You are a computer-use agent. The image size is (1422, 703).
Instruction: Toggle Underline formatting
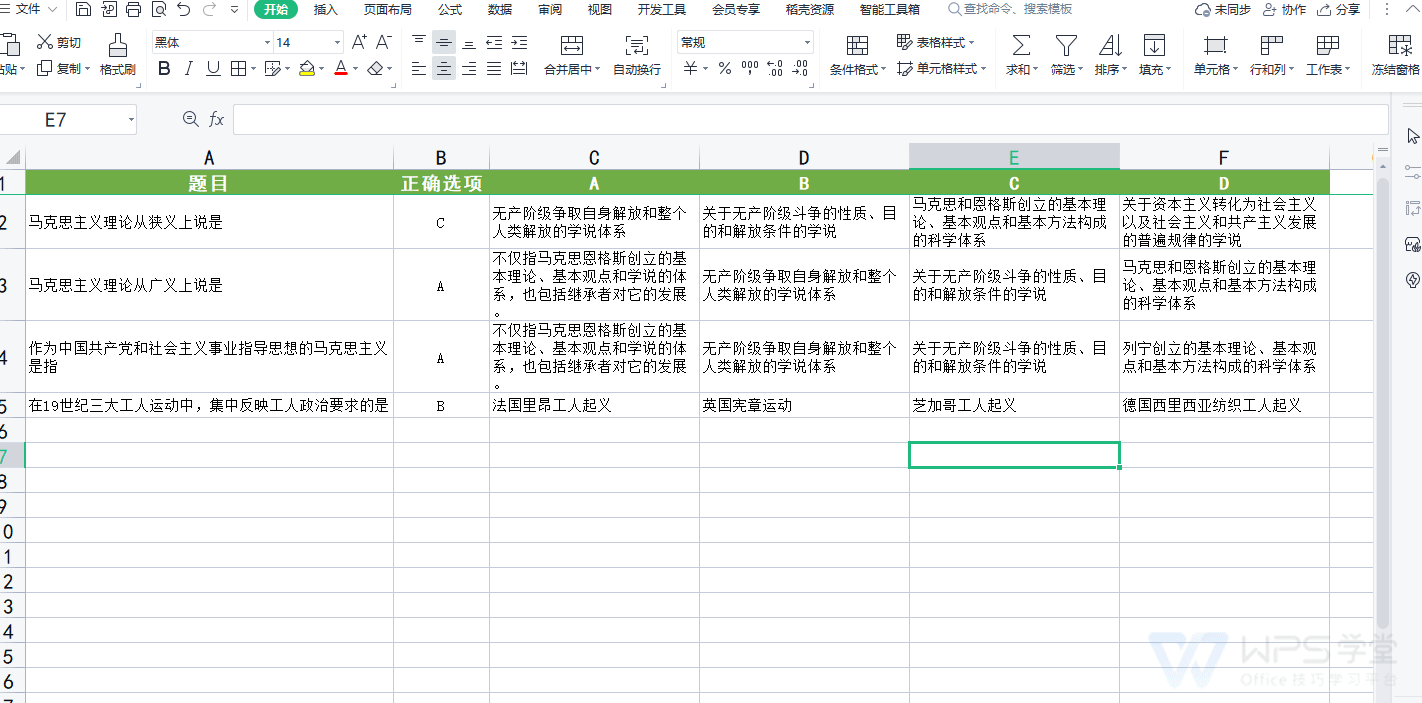[x=213, y=68]
